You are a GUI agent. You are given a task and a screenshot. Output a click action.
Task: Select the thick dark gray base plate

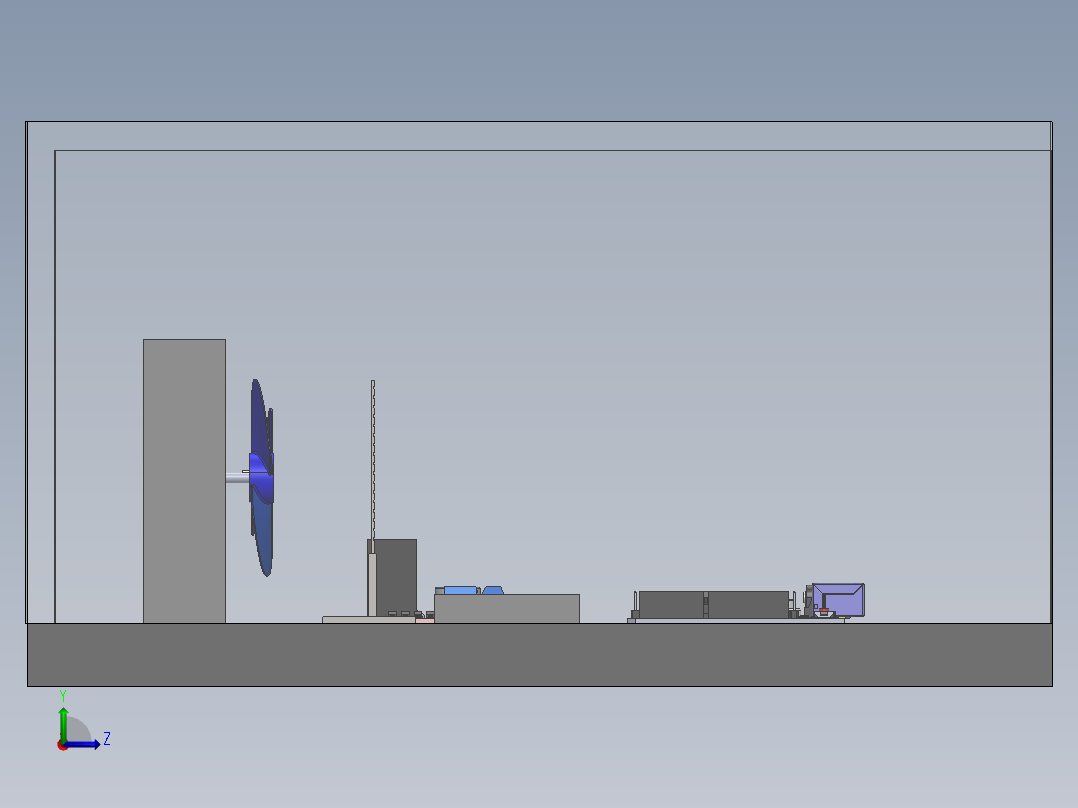point(540,655)
